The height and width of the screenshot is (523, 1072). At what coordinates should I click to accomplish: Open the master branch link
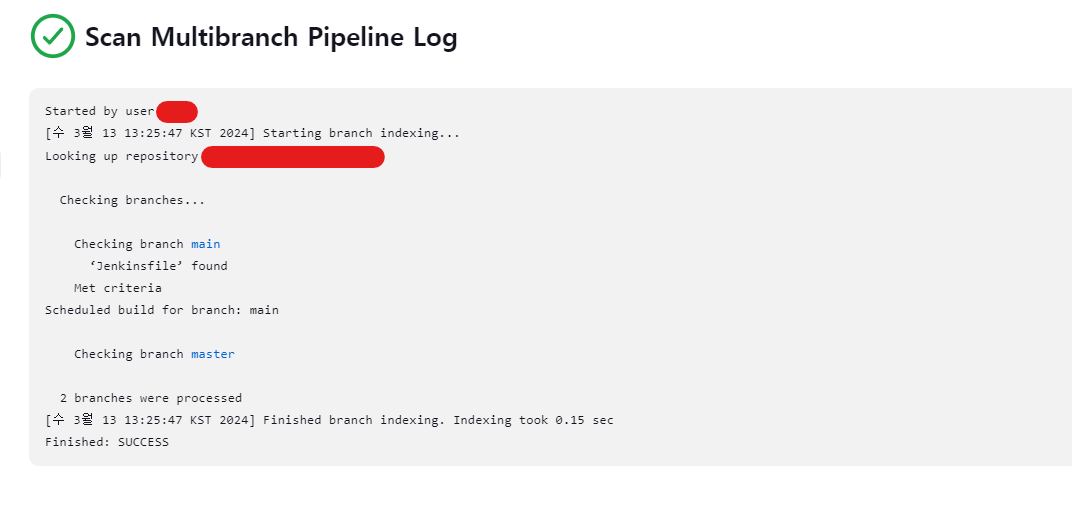(x=213, y=354)
